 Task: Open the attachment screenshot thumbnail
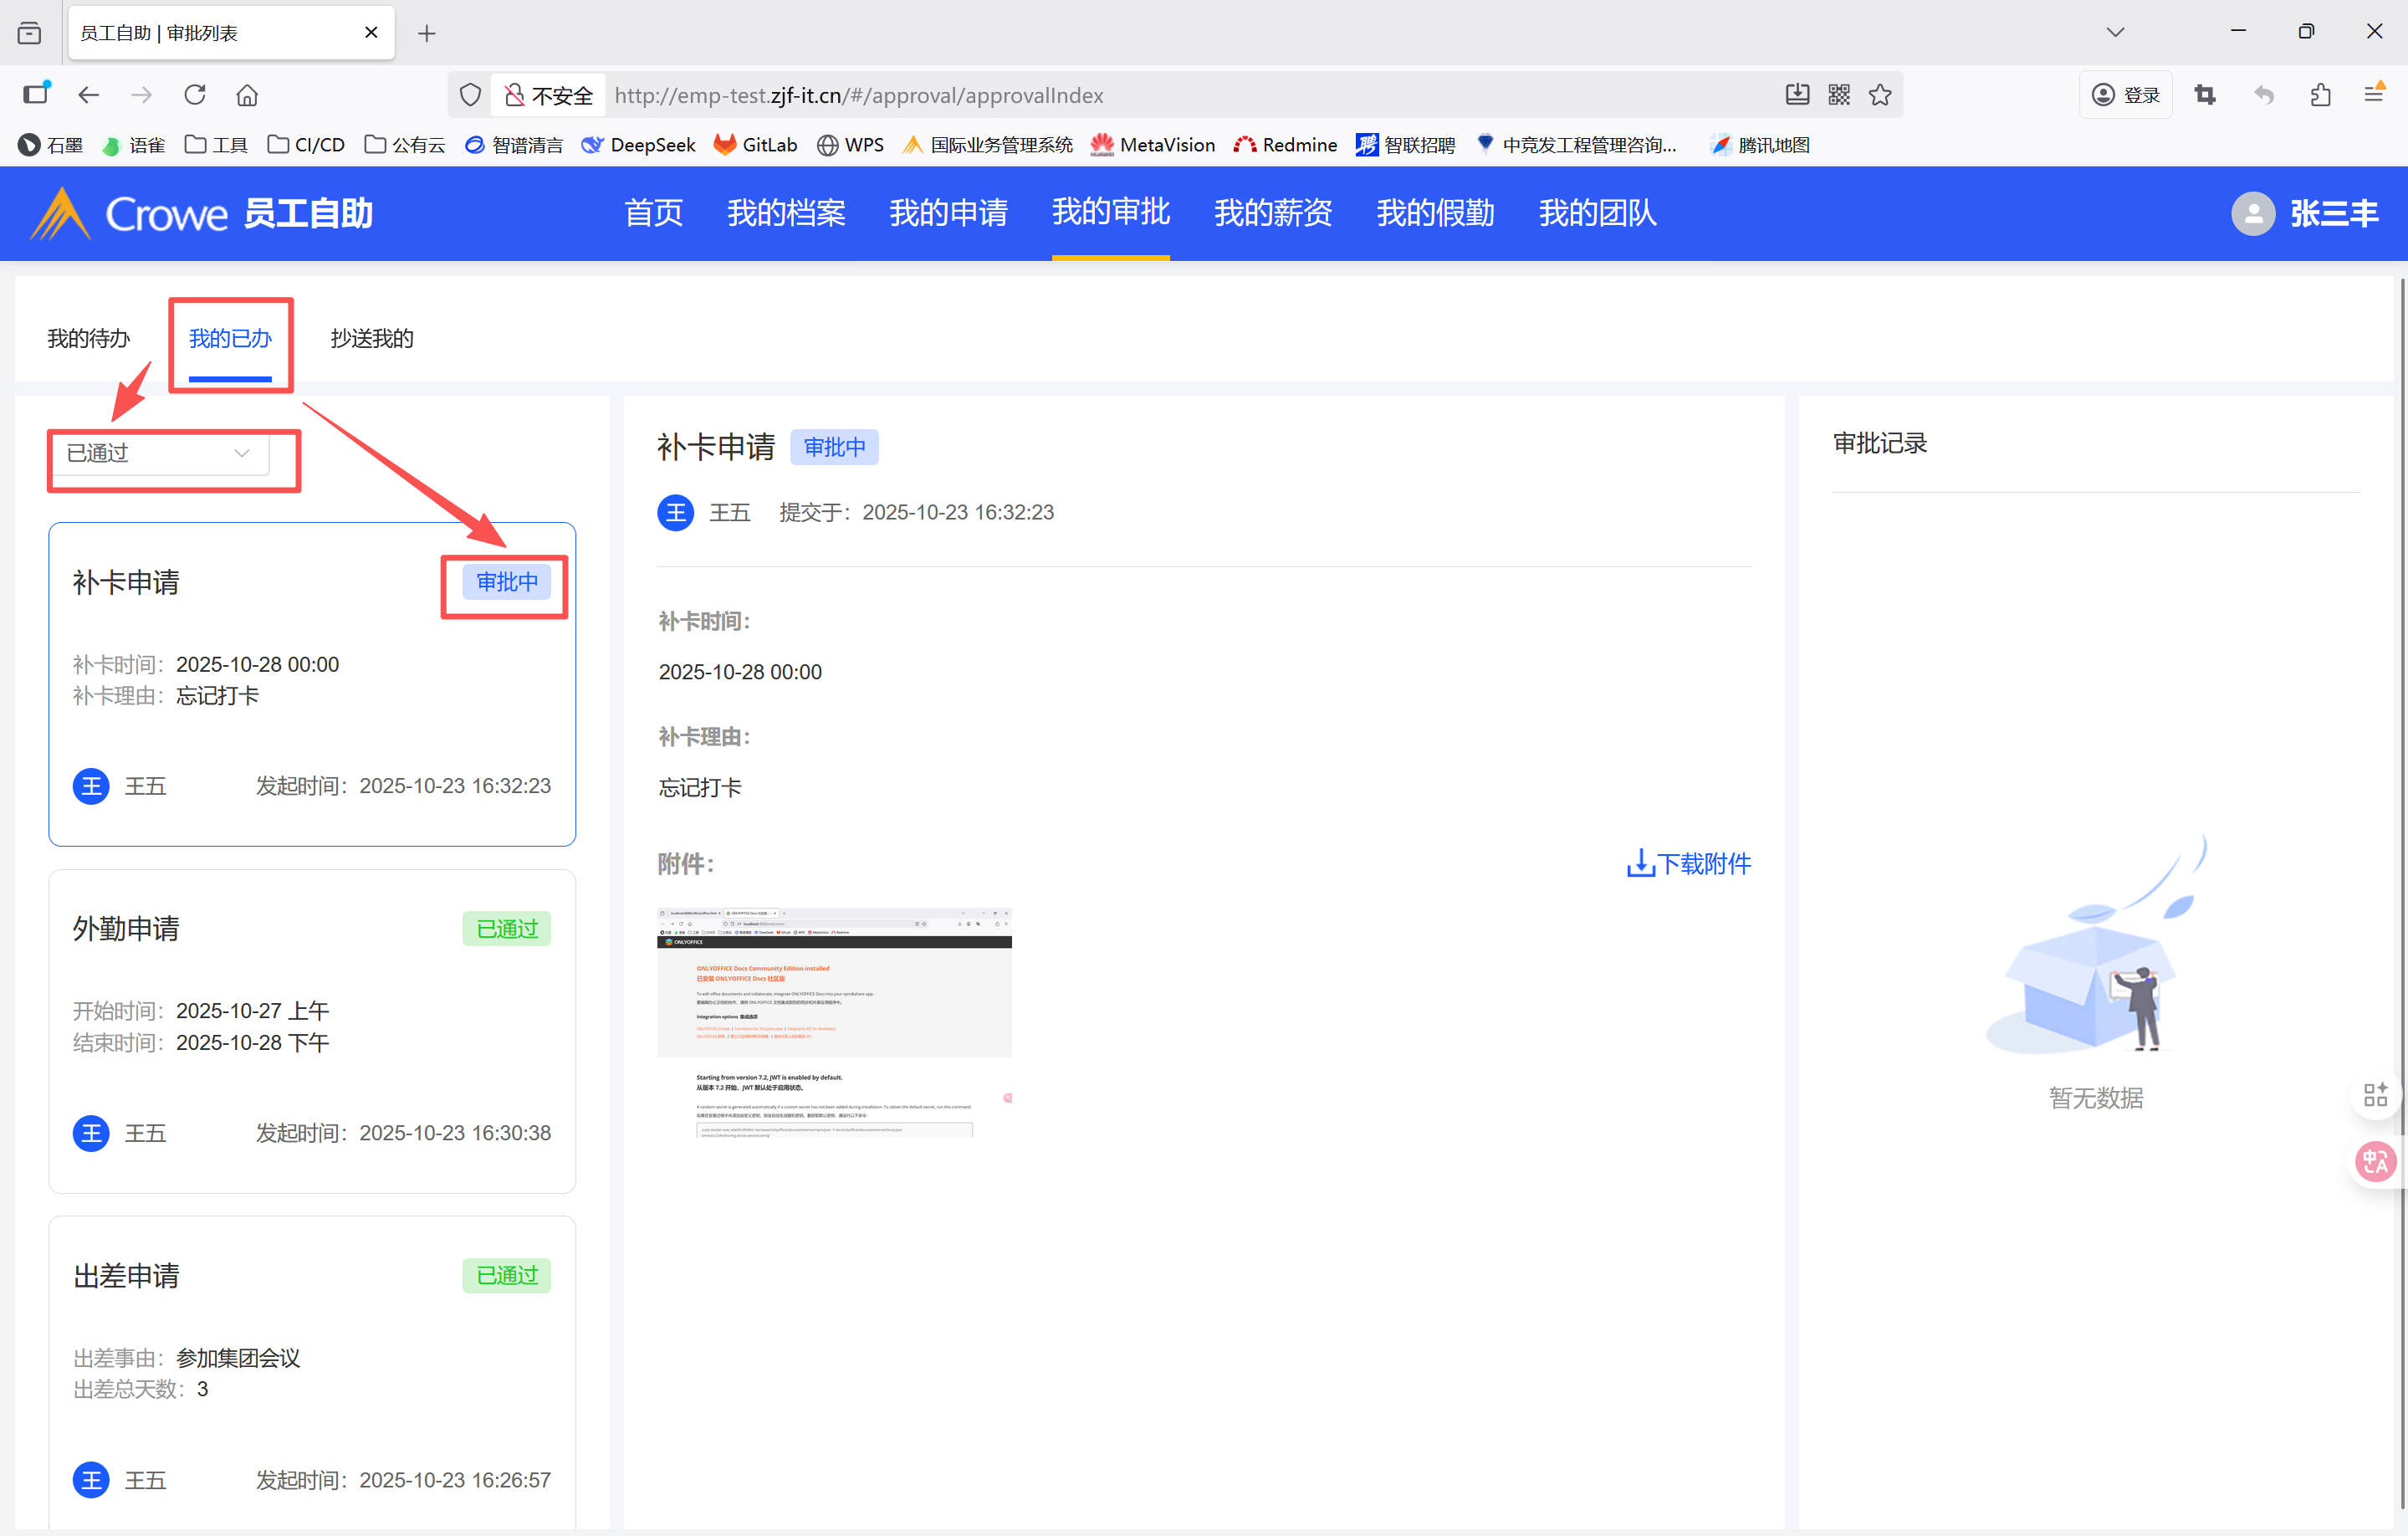click(834, 1022)
